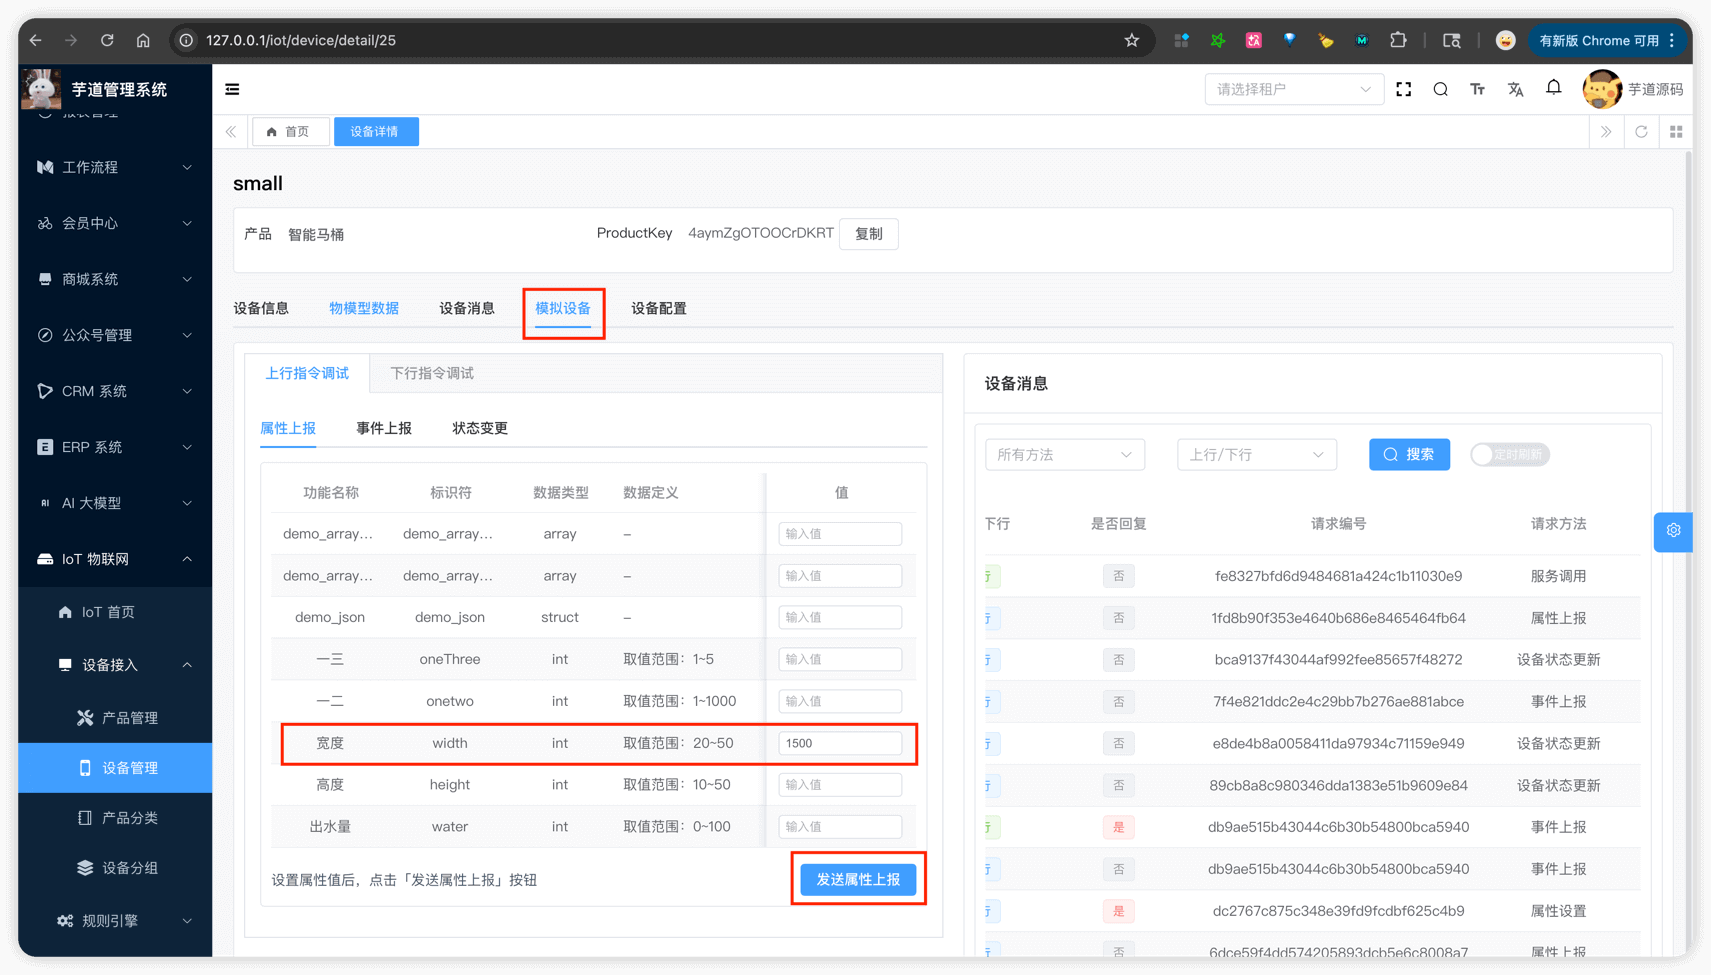Switch to the 设备配置 tab

(x=657, y=308)
